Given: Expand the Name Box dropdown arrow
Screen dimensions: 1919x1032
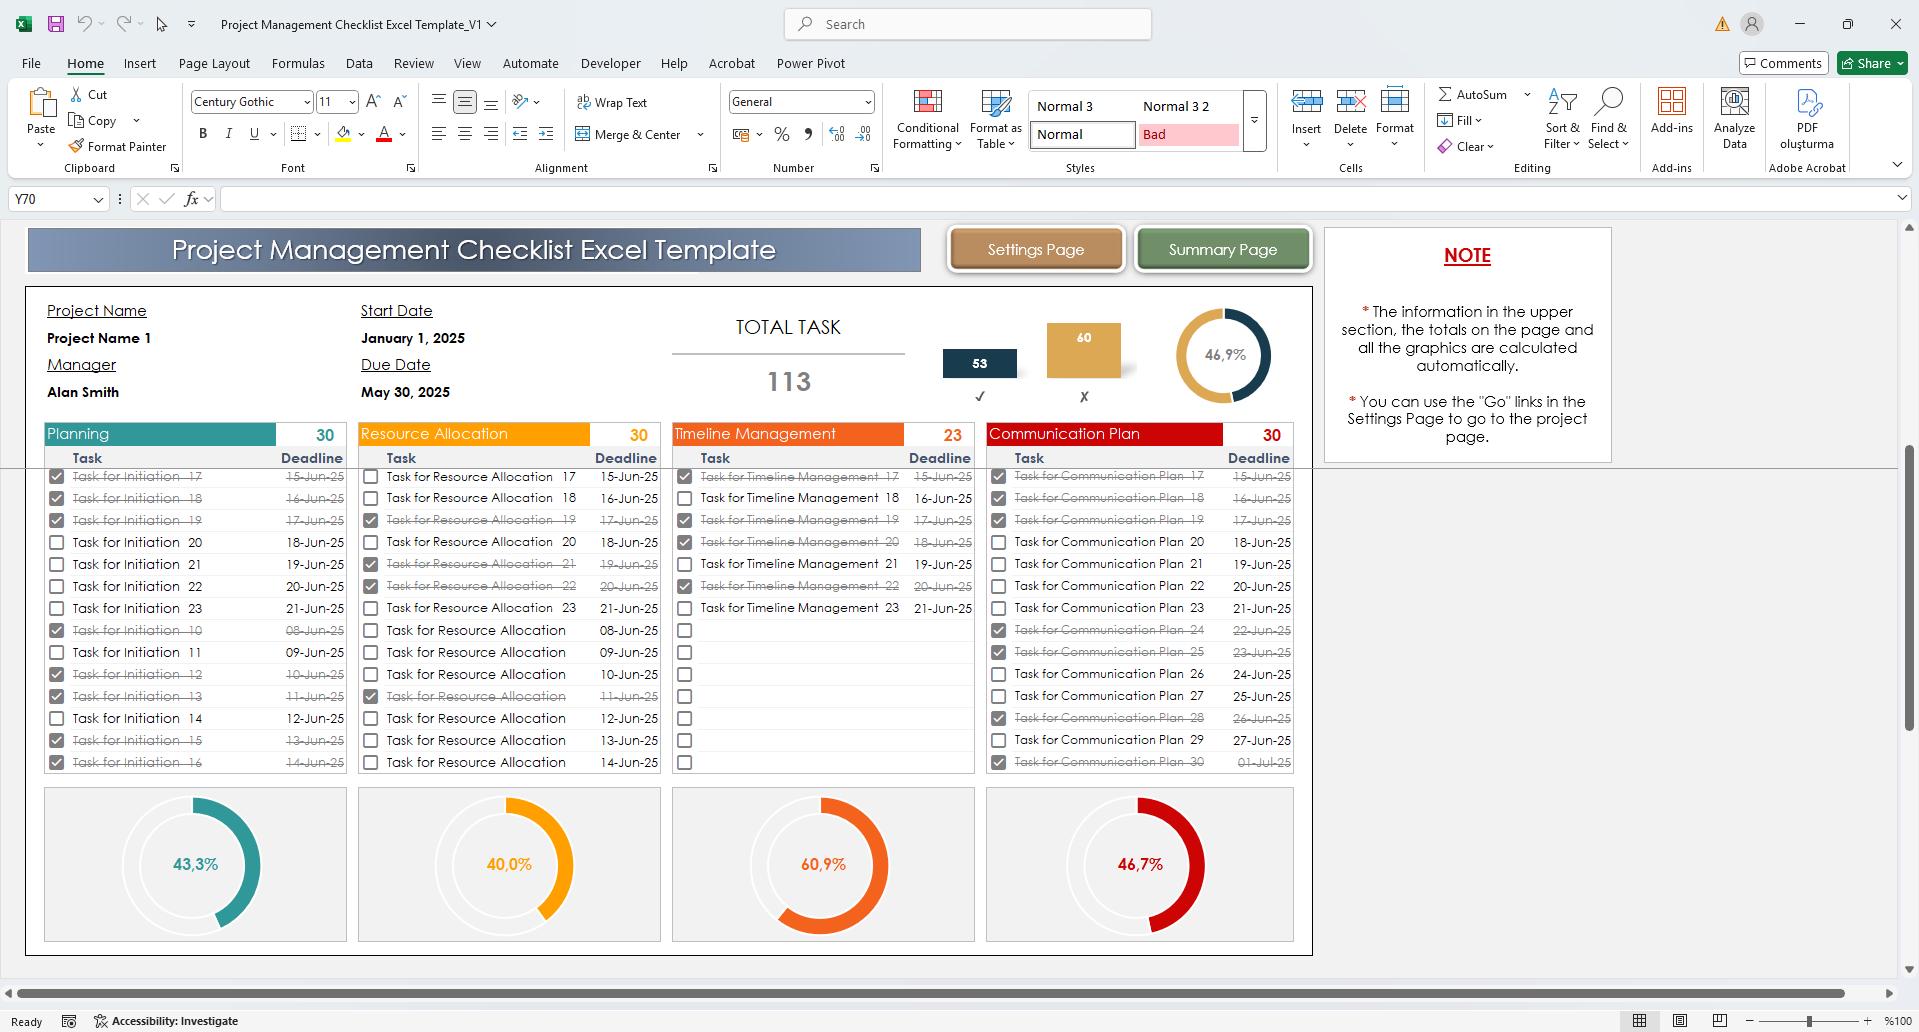Looking at the screenshot, I should pos(98,199).
